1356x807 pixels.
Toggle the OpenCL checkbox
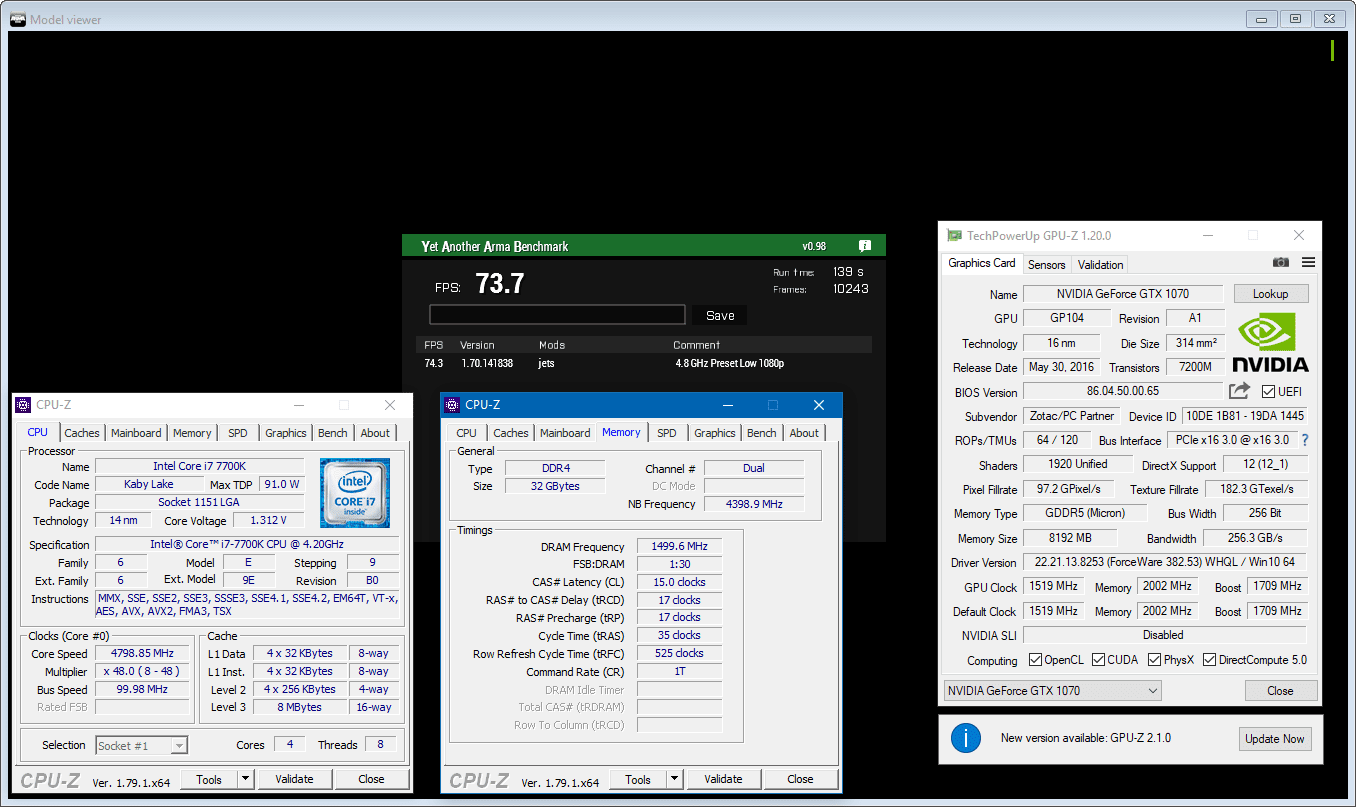(x=1036, y=660)
